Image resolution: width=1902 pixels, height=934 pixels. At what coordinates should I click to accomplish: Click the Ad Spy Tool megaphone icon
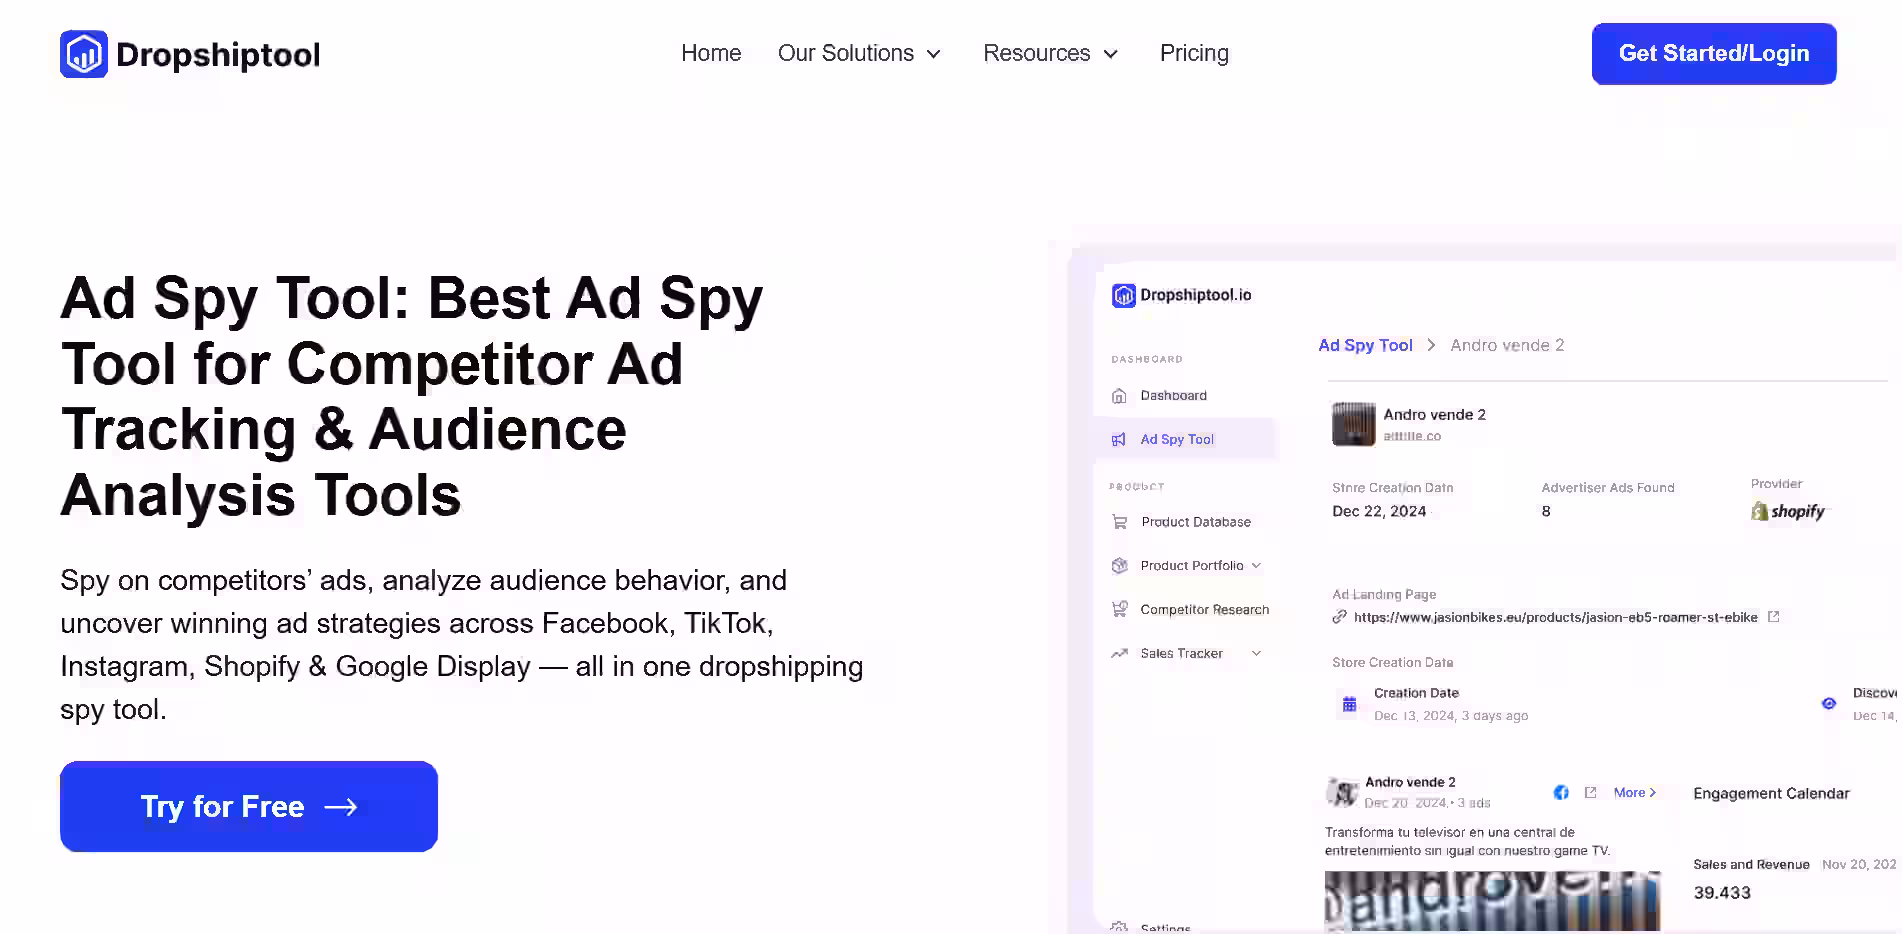[1119, 439]
